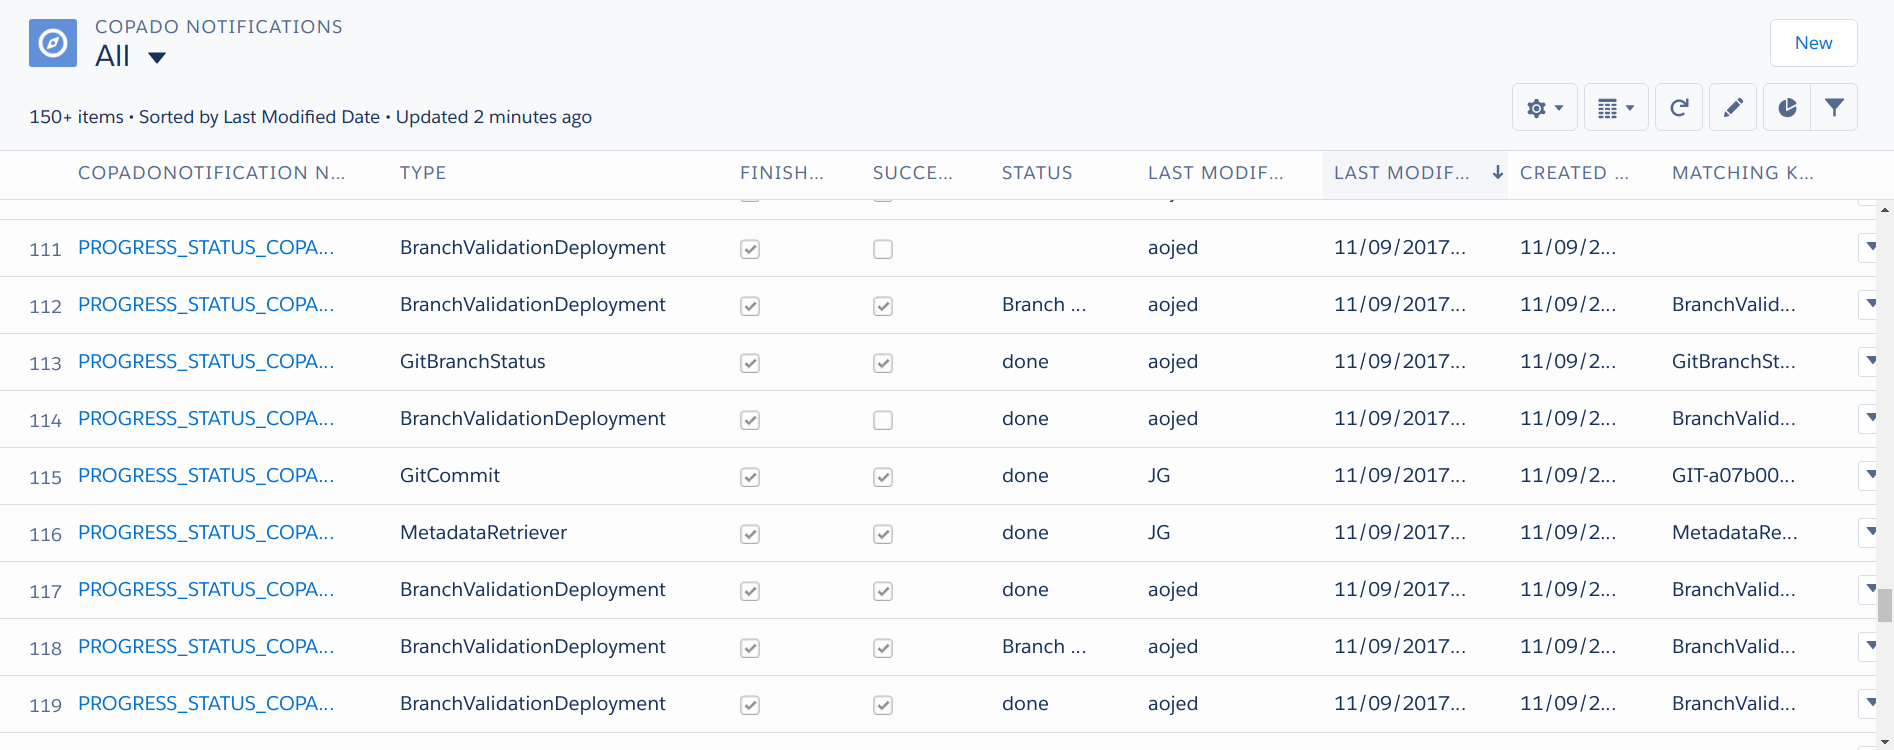Click 'Branch ...' status in row 112

coord(1044,304)
